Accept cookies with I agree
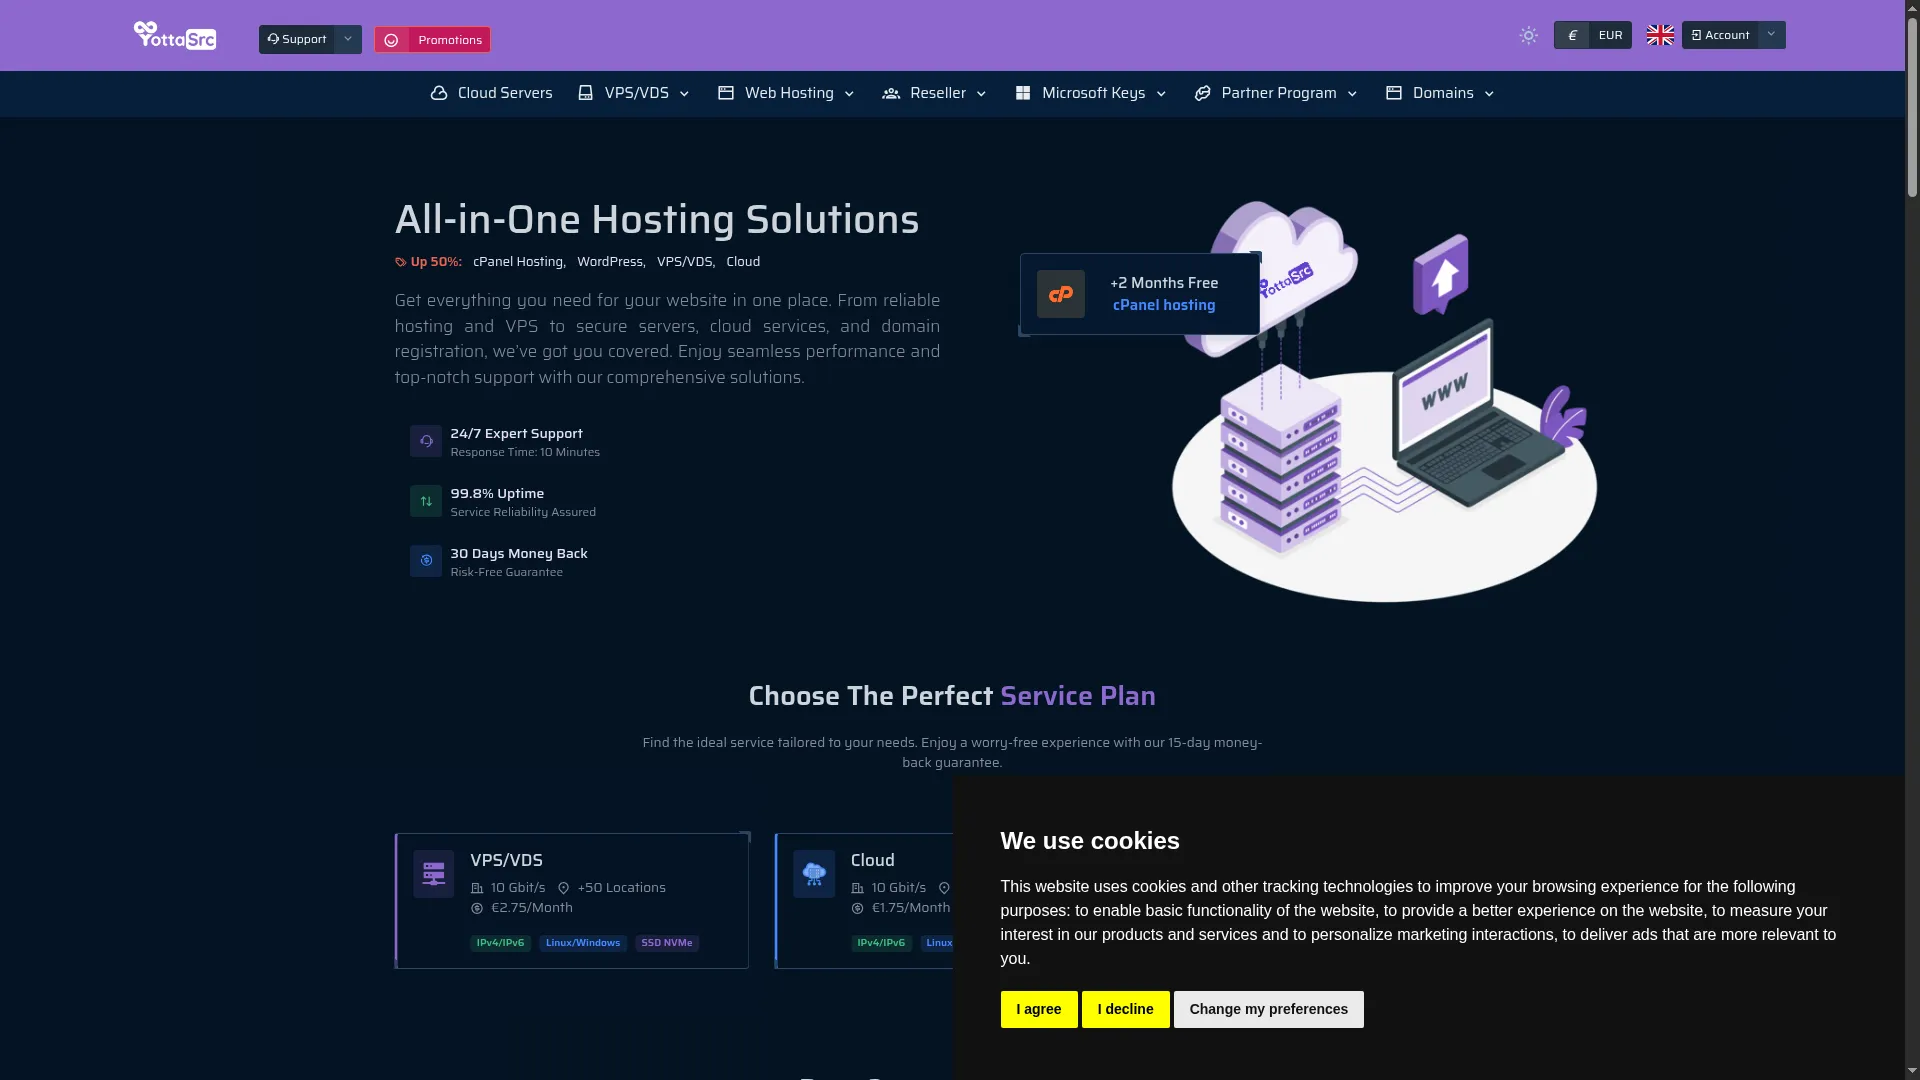The image size is (1920, 1080). 1039,1010
